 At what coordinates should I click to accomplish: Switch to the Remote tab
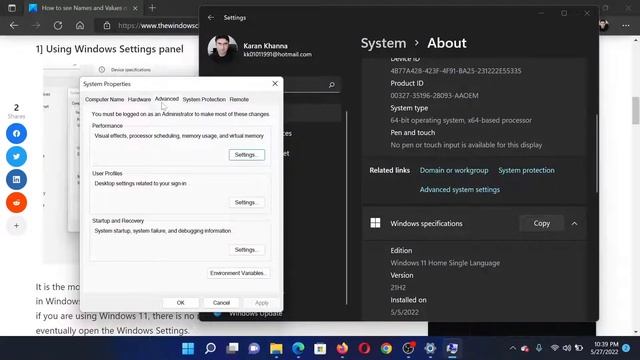(x=239, y=99)
